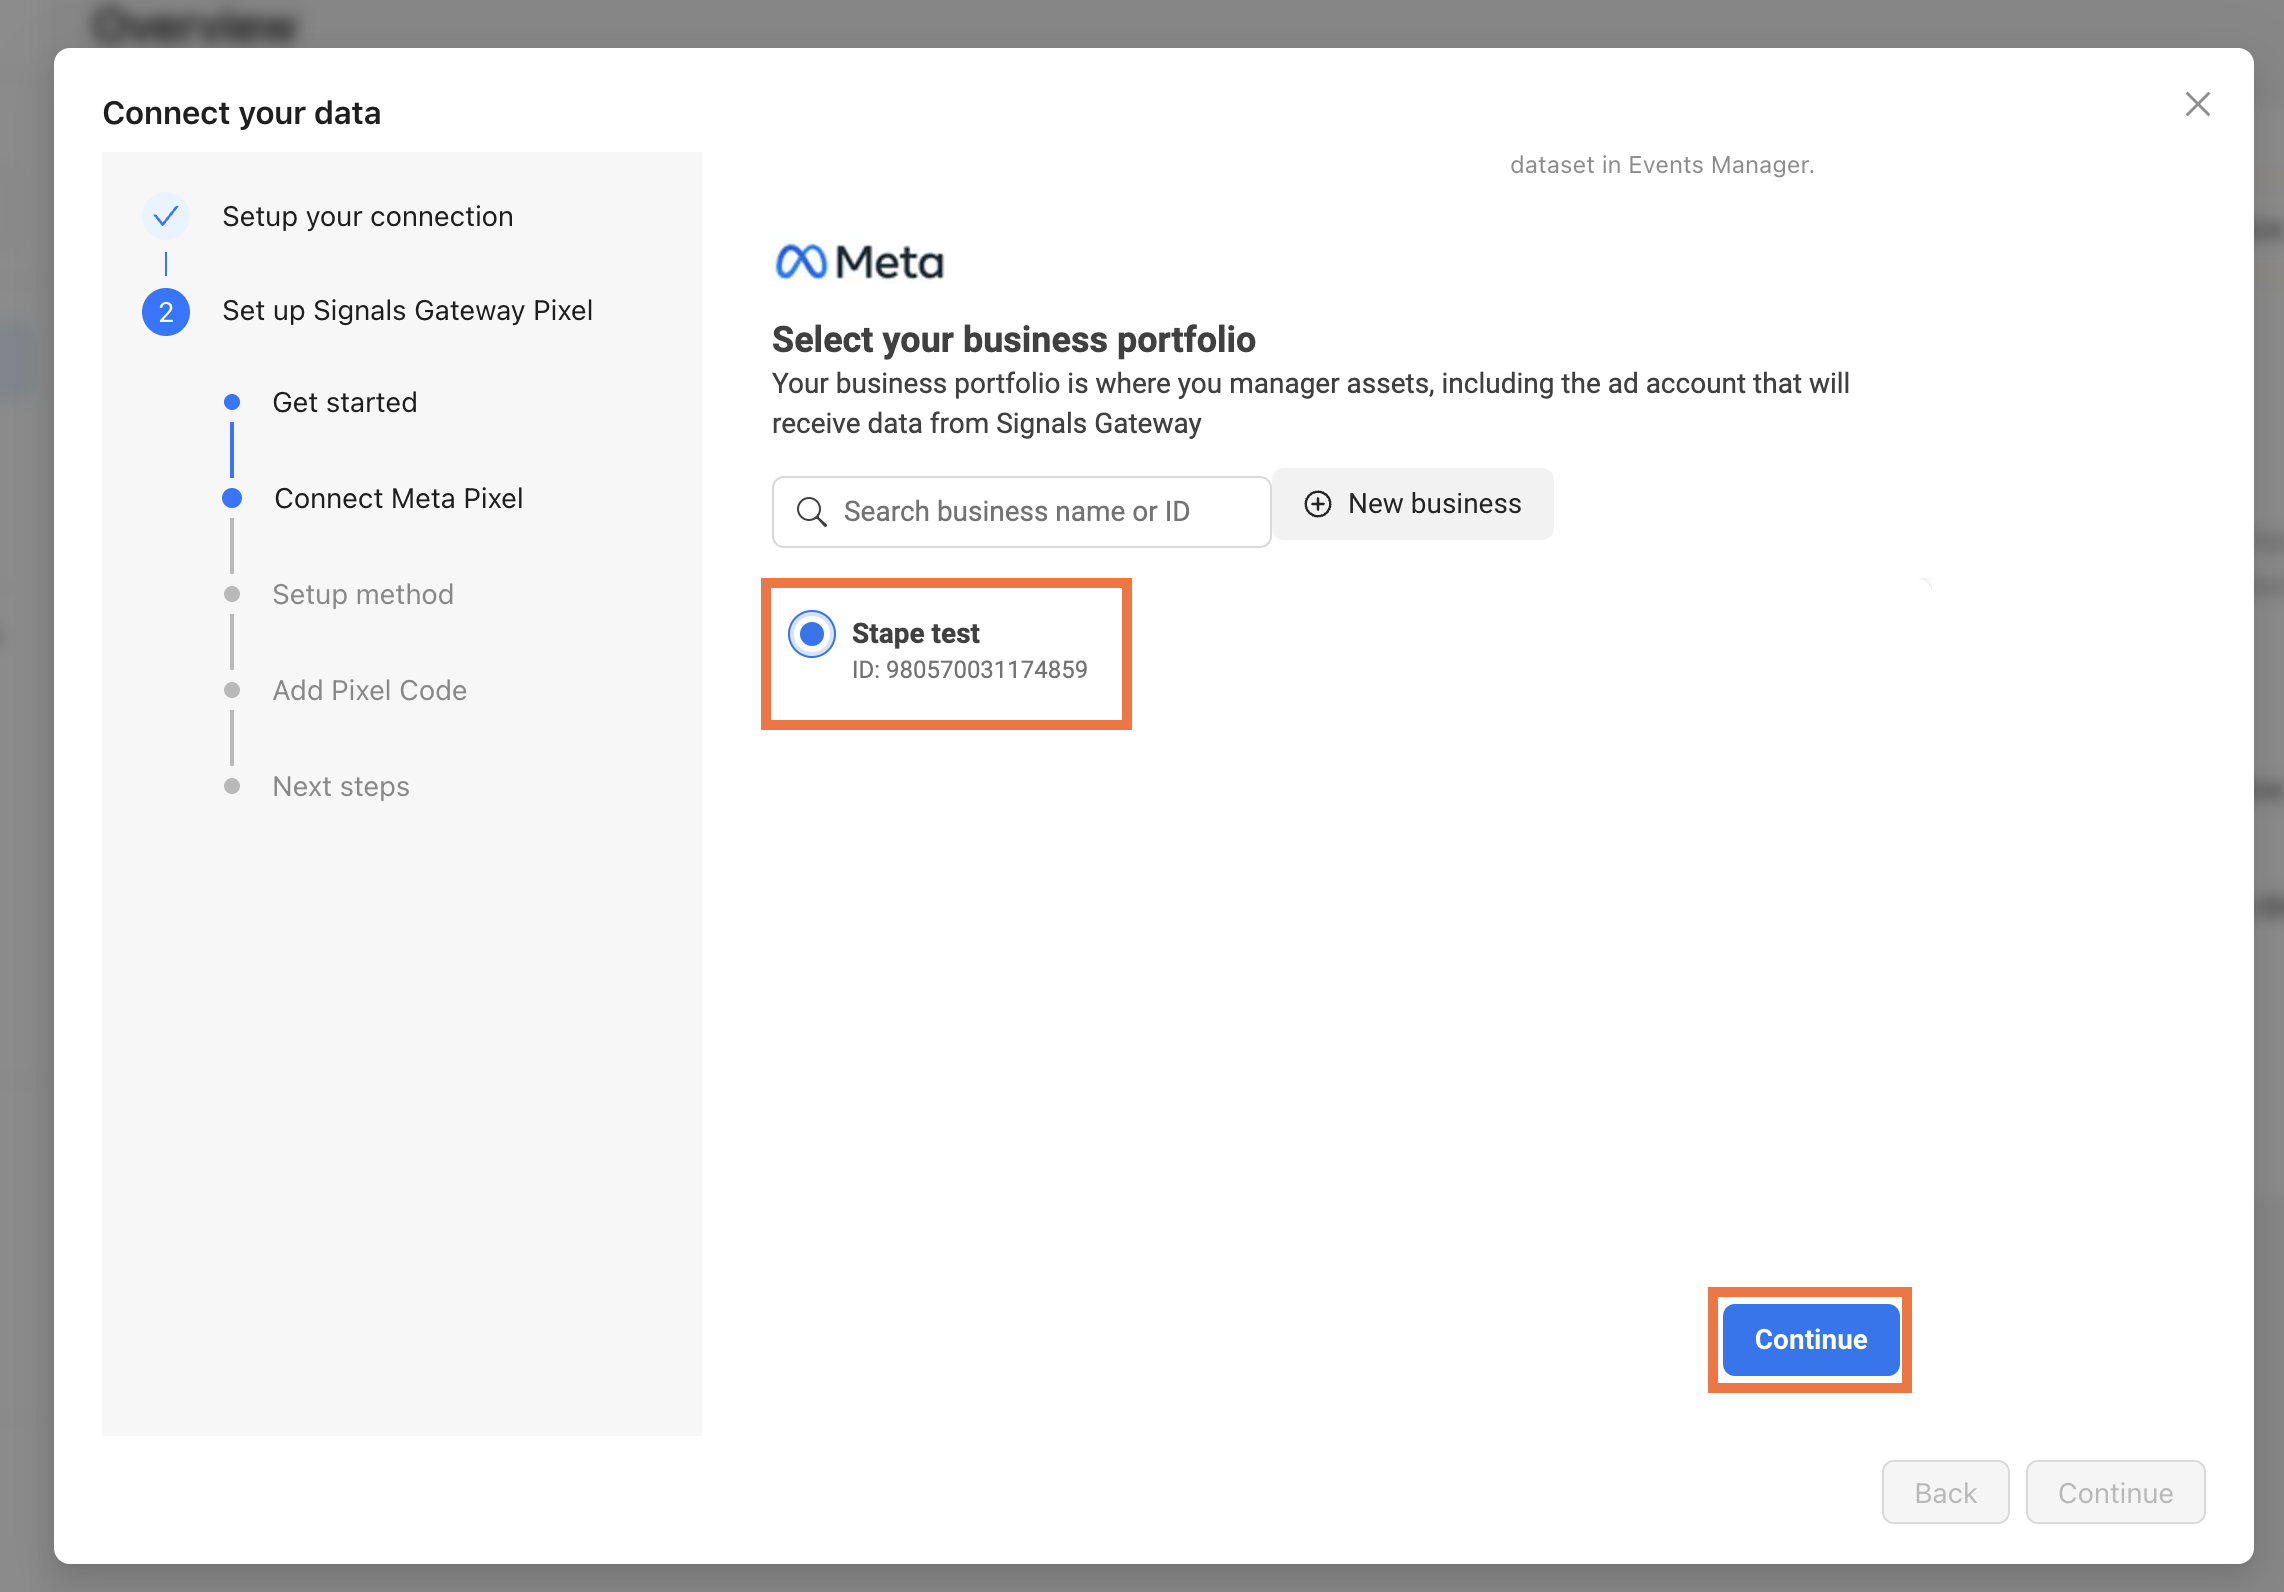This screenshot has height=1592, width=2284.
Task: Open the Next steps substep
Action: [x=341, y=786]
